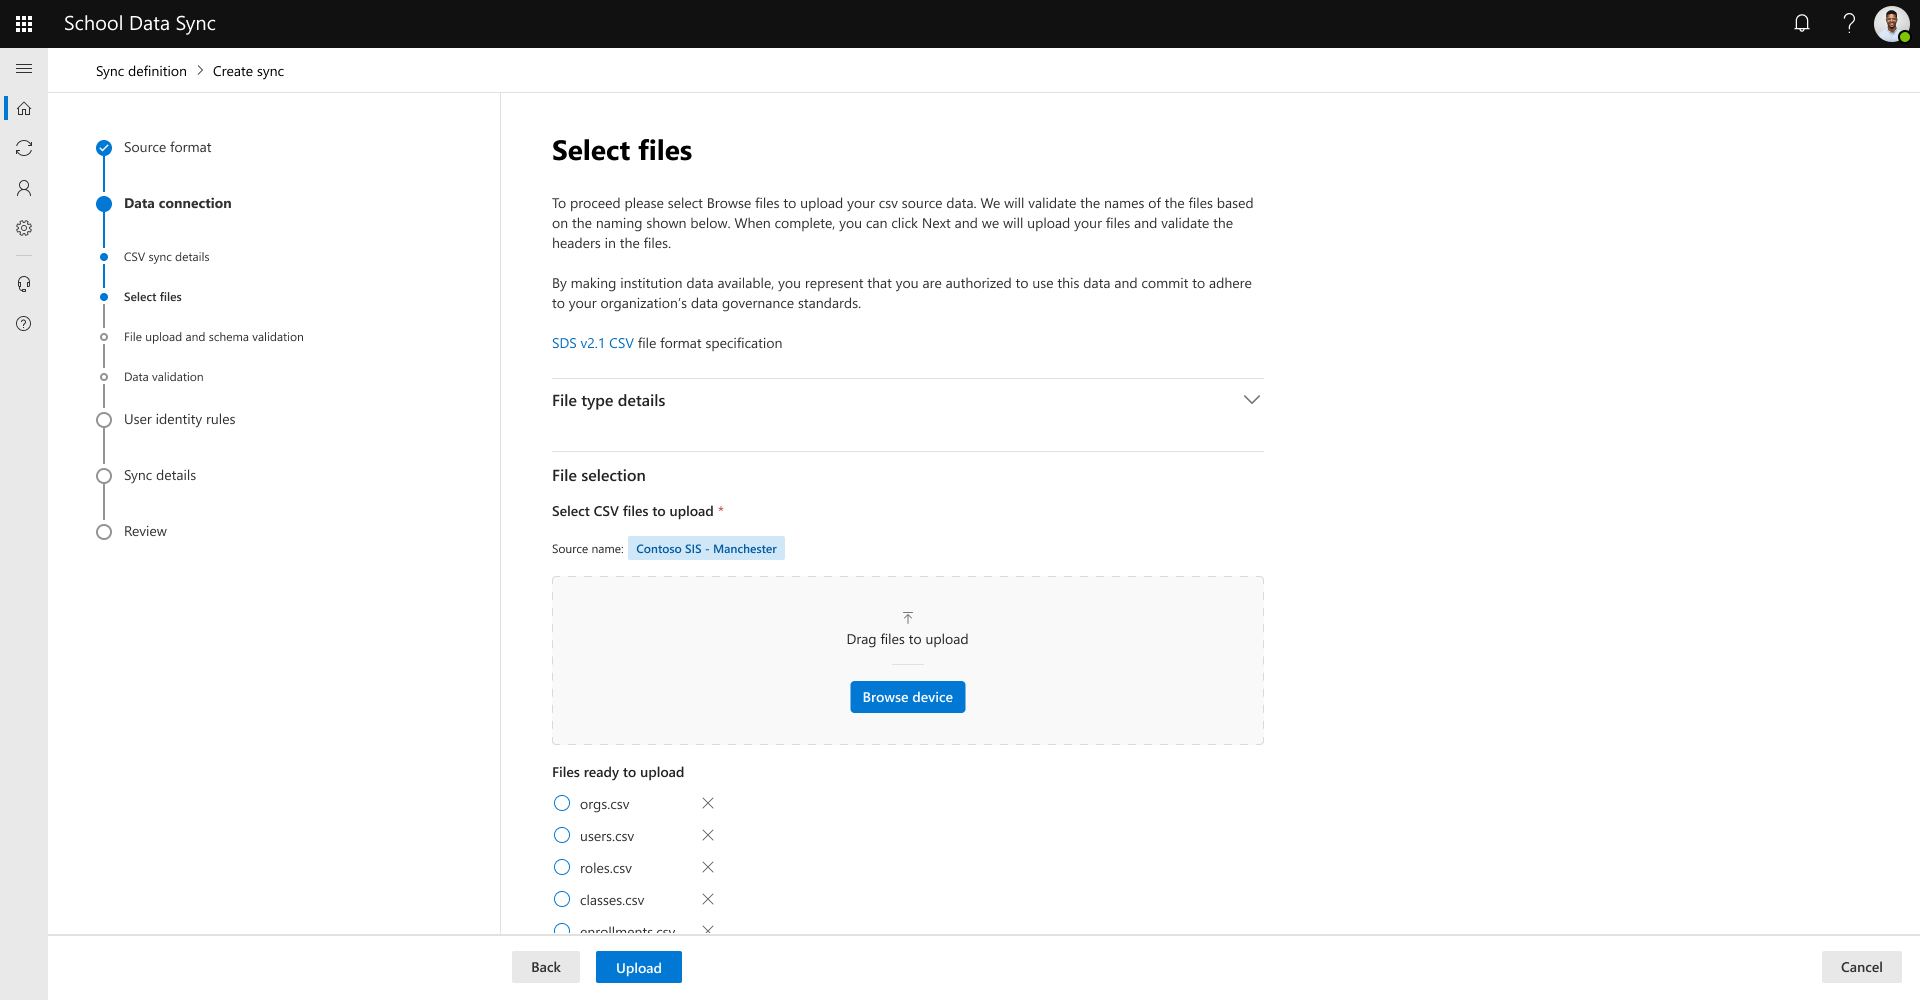Click the upload arrow icon in drop zone

click(x=908, y=618)
